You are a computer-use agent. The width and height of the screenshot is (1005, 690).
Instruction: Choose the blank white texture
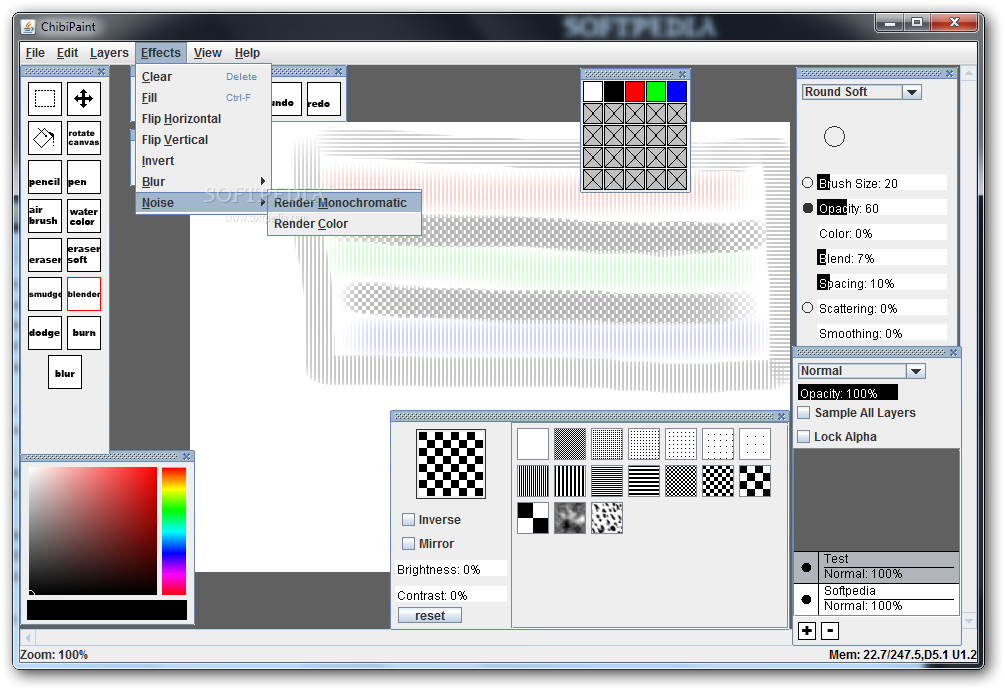533,444
